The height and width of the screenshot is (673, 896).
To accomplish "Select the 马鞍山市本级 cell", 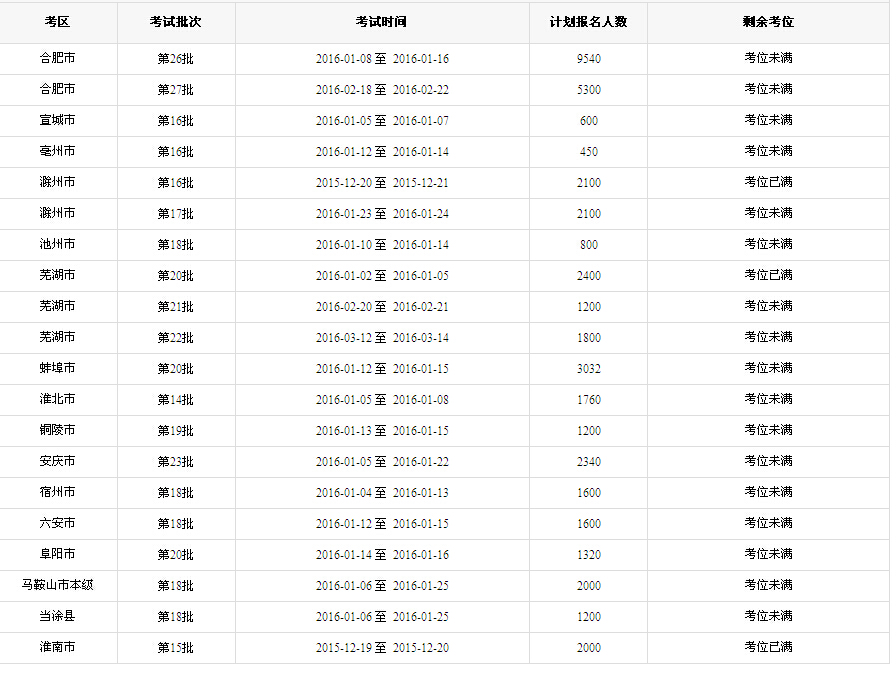I will click(57, 585).
